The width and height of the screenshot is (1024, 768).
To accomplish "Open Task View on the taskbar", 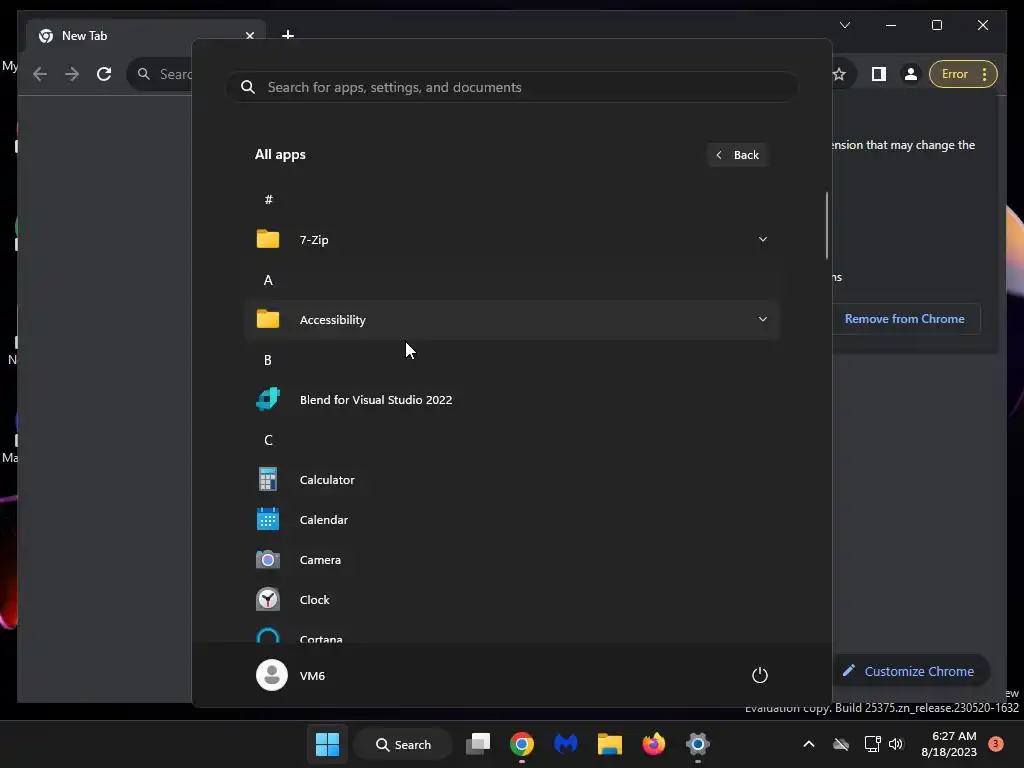I will (x=478, y=744).
